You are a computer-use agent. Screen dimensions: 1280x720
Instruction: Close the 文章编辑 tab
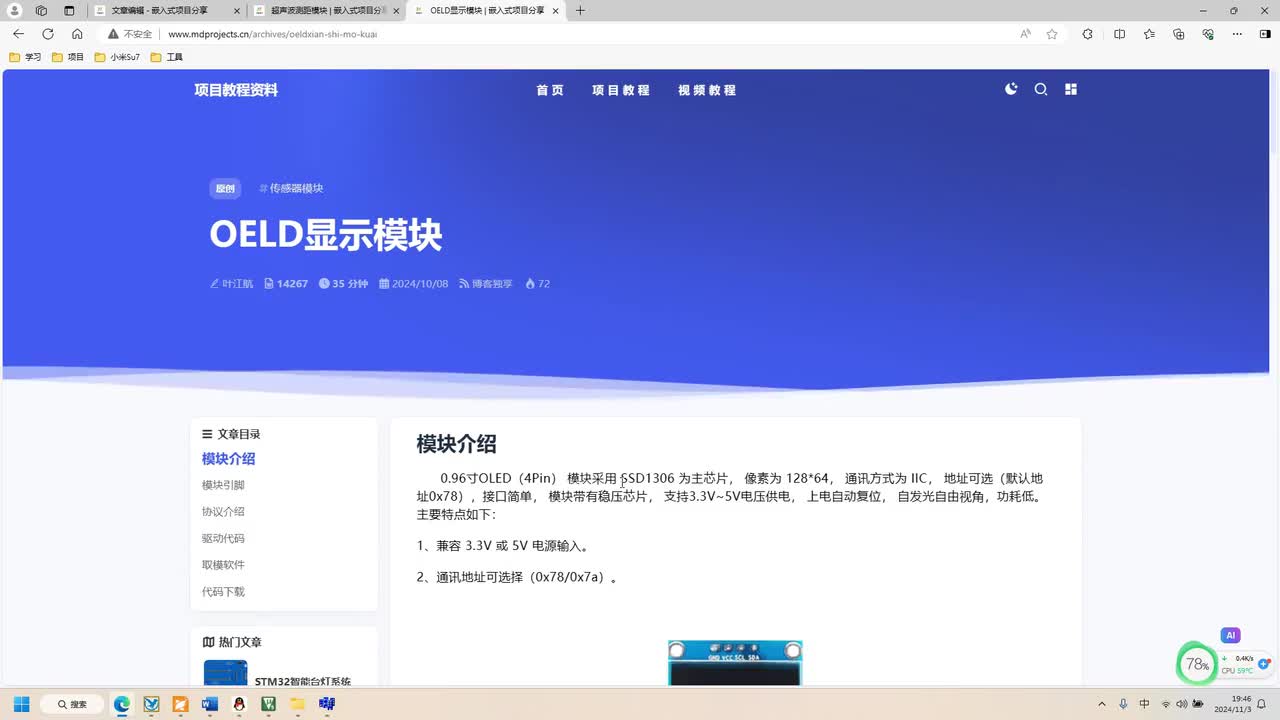(236, 10)
